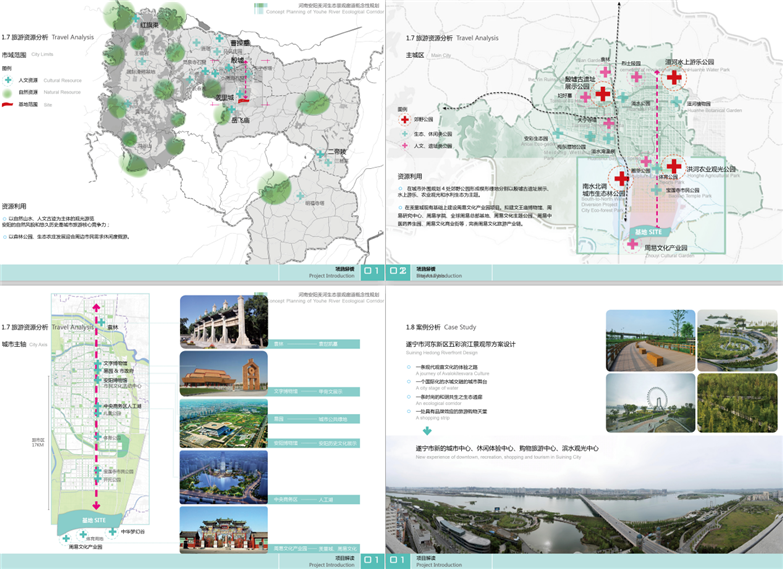The image size is (783, 569).
Task: Click the red cross at 洪河农业观光公园
Action: coord(674,165)
